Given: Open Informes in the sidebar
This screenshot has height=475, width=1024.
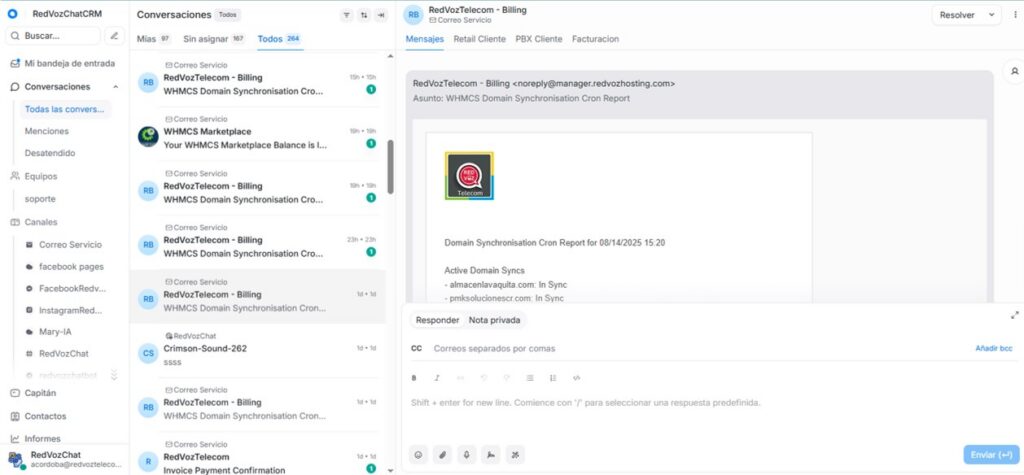Looking at the screenshot, I should 35,439.
